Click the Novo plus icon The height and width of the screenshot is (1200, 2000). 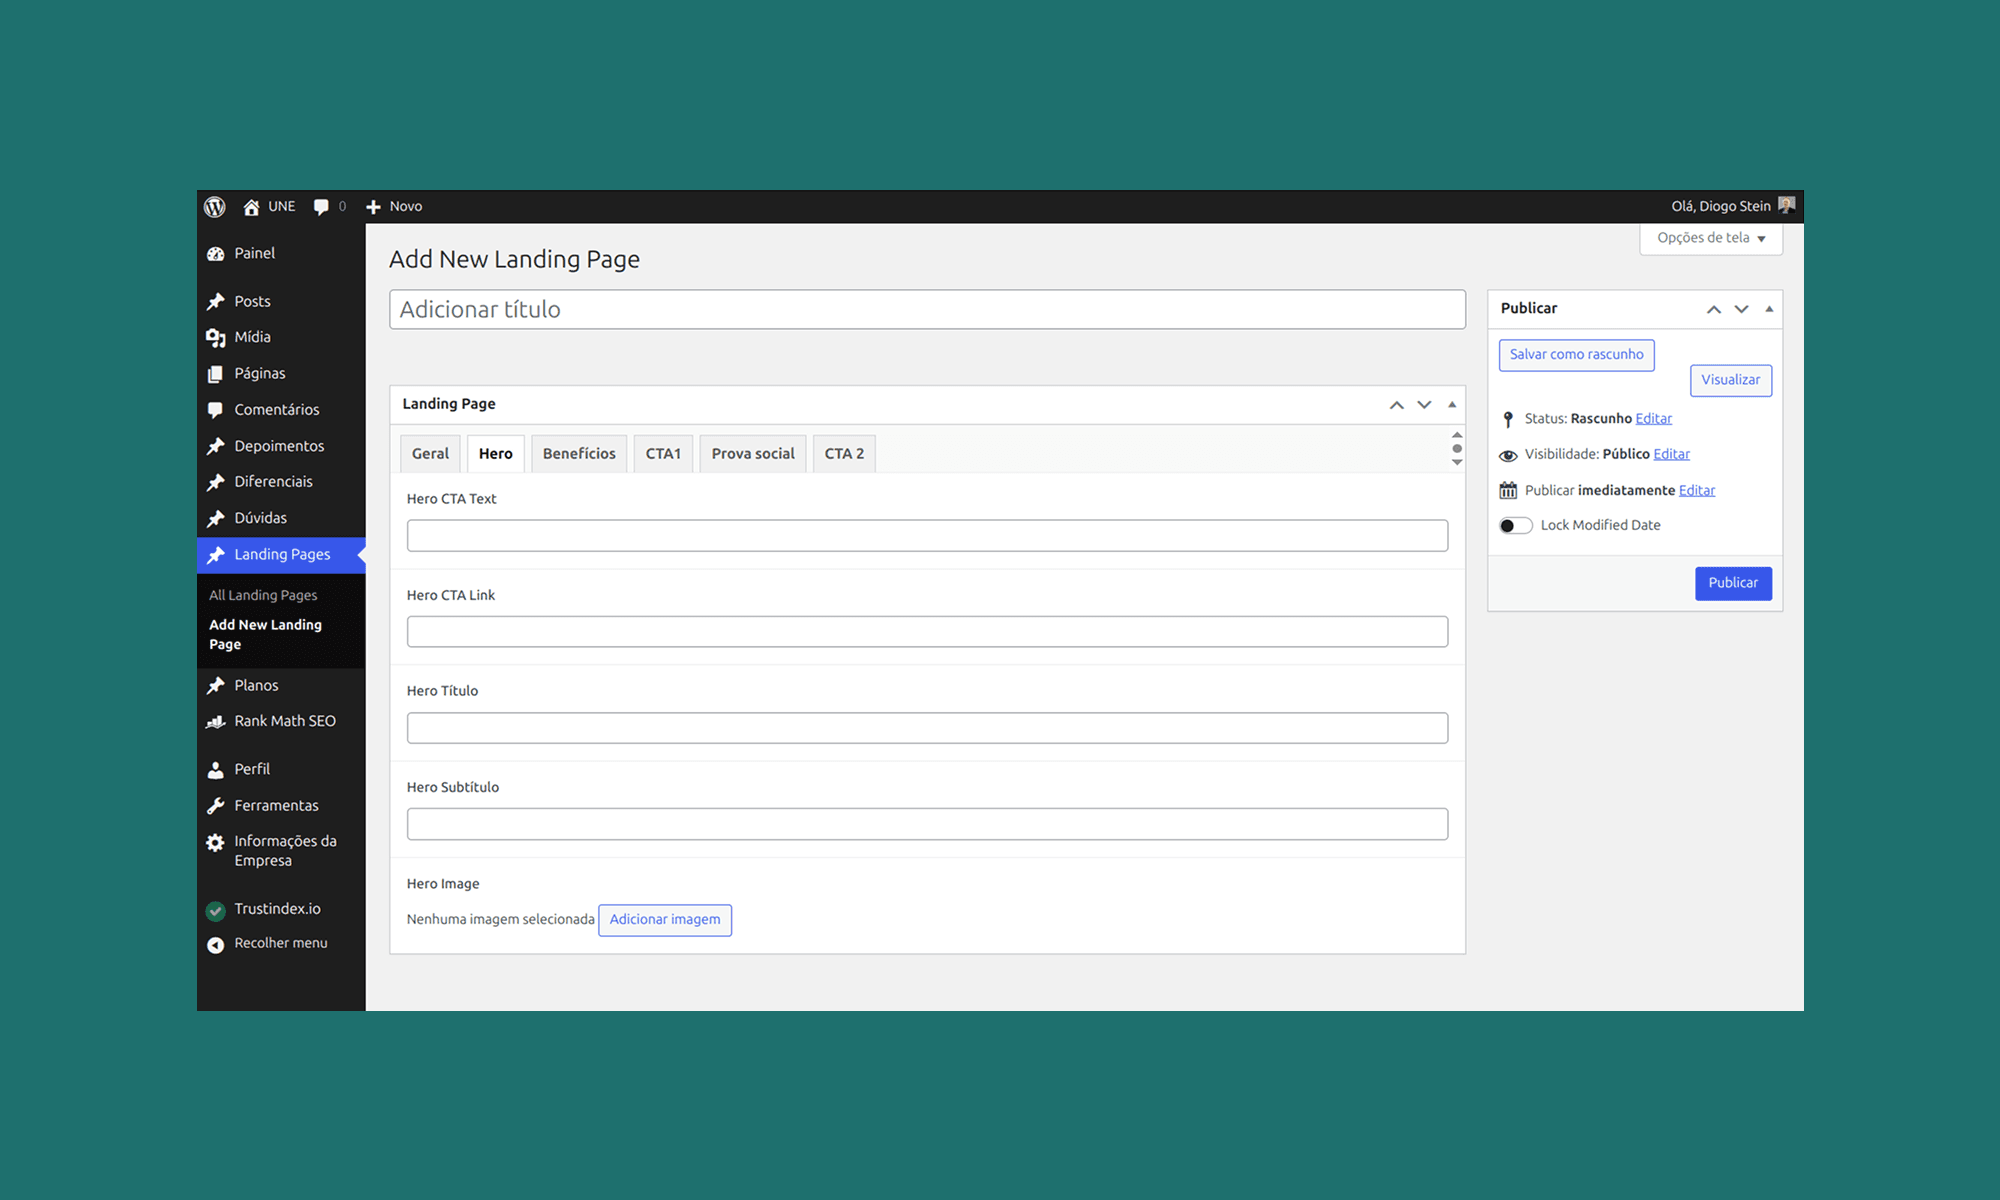pos(373,206)
